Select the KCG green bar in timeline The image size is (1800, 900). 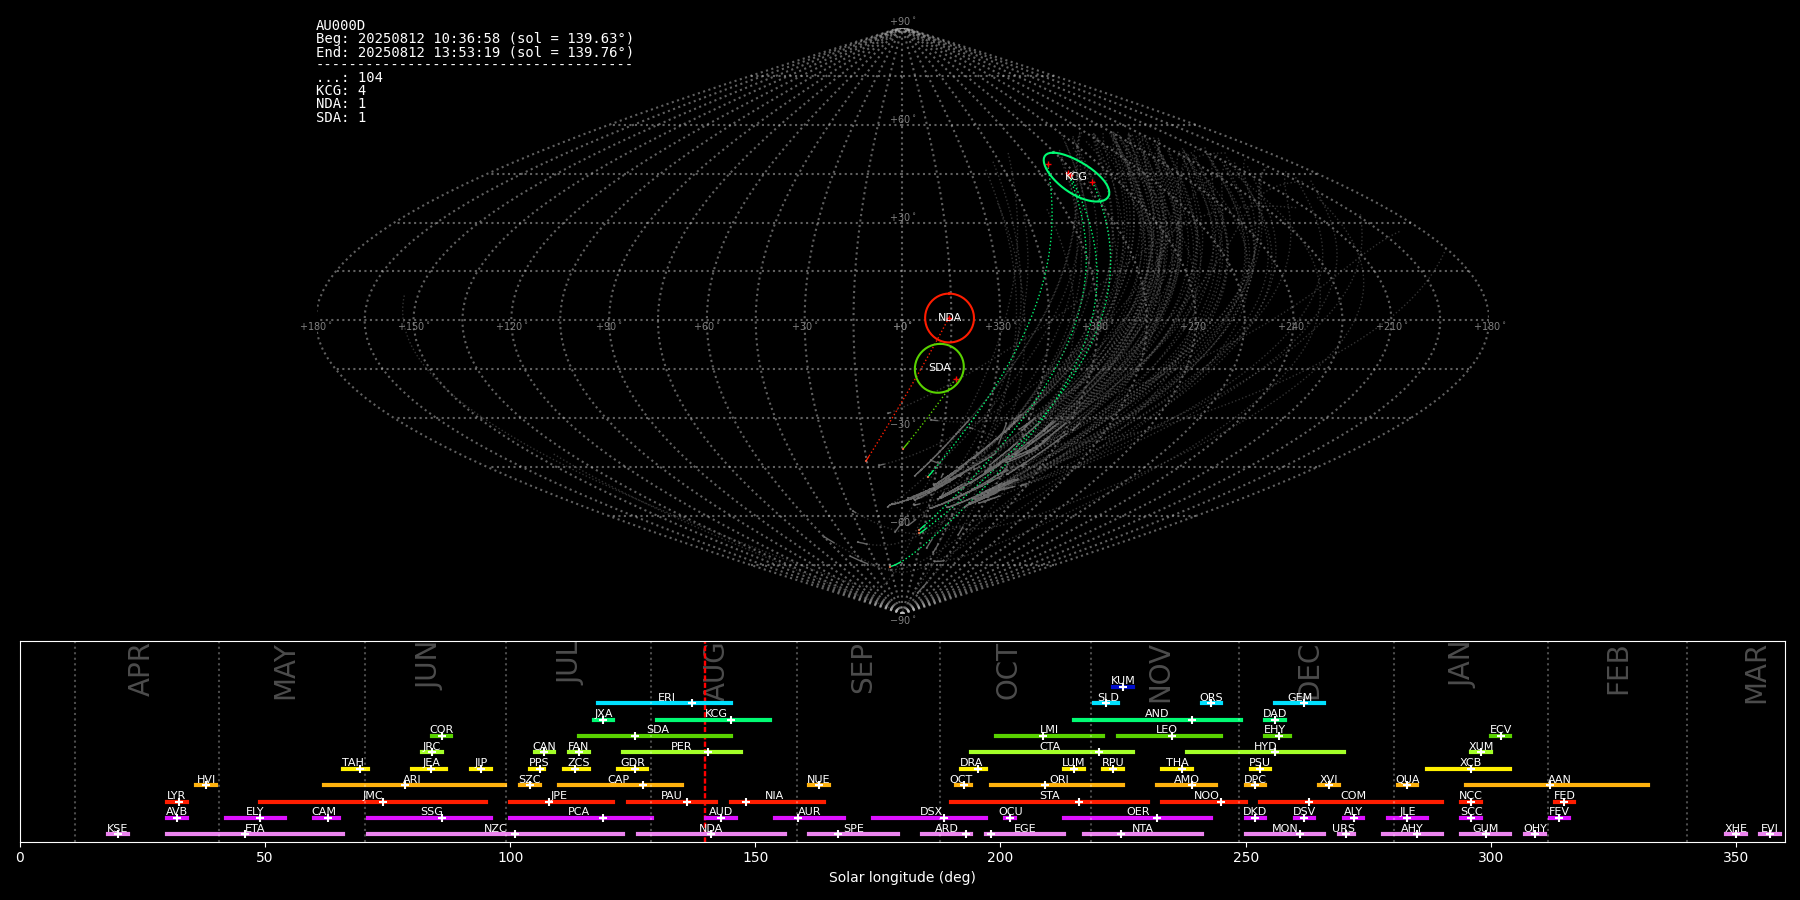coord(713,719)
